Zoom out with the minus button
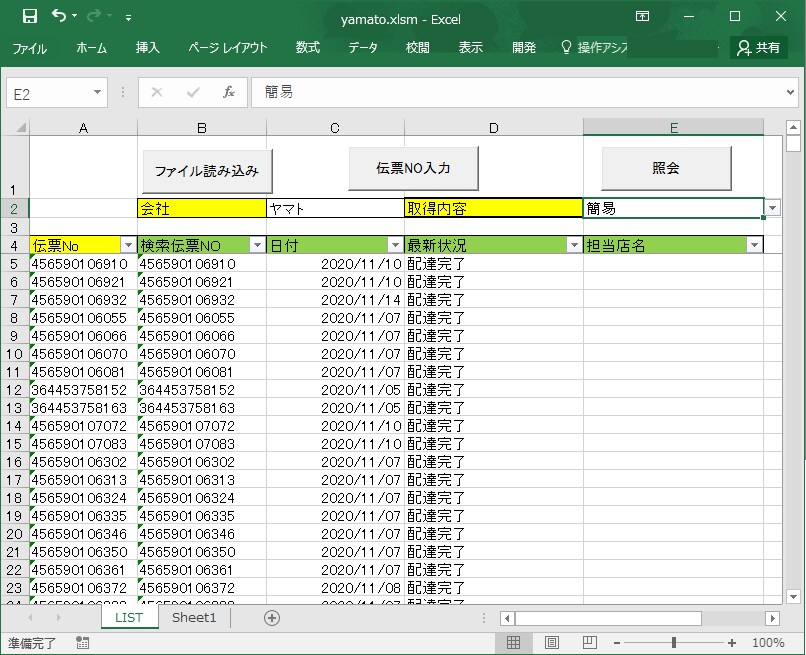This screenshot has width=806, height=655. 617,643
